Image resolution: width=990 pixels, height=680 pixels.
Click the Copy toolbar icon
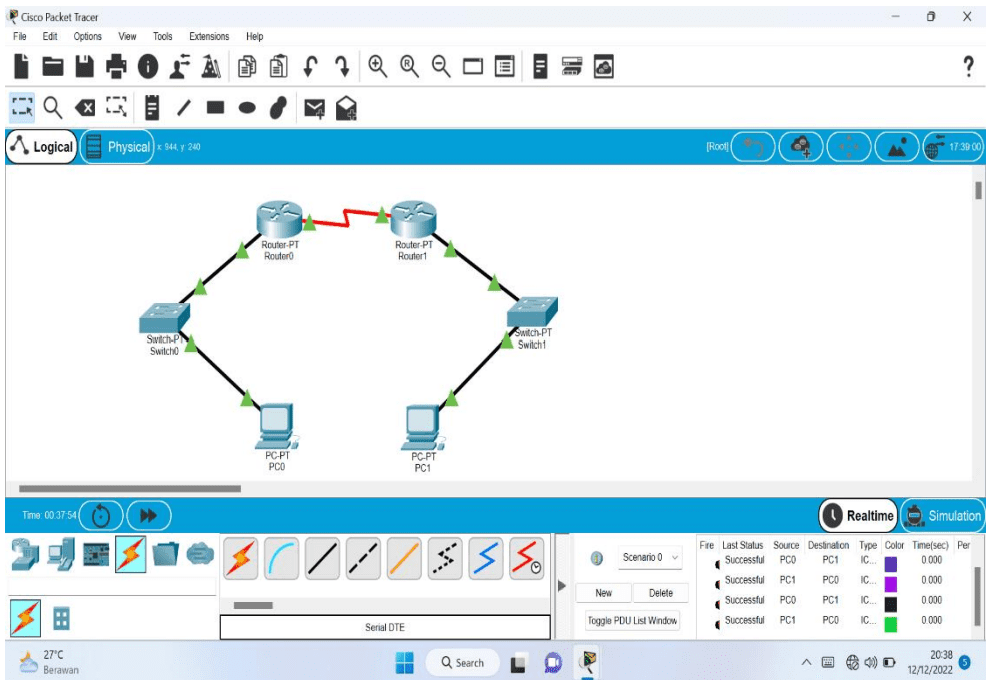point(247,66)
